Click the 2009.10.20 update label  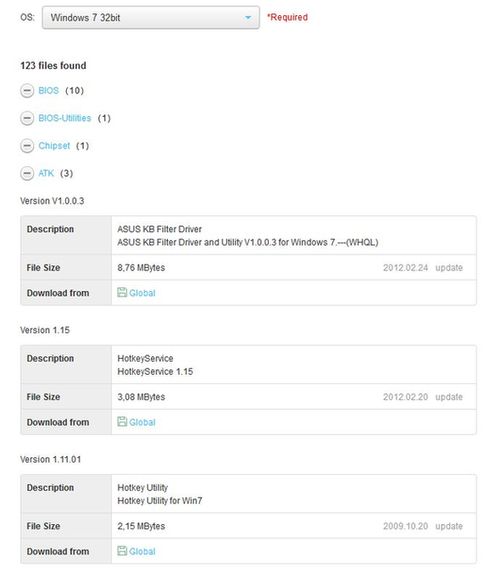tap(423, 526)
